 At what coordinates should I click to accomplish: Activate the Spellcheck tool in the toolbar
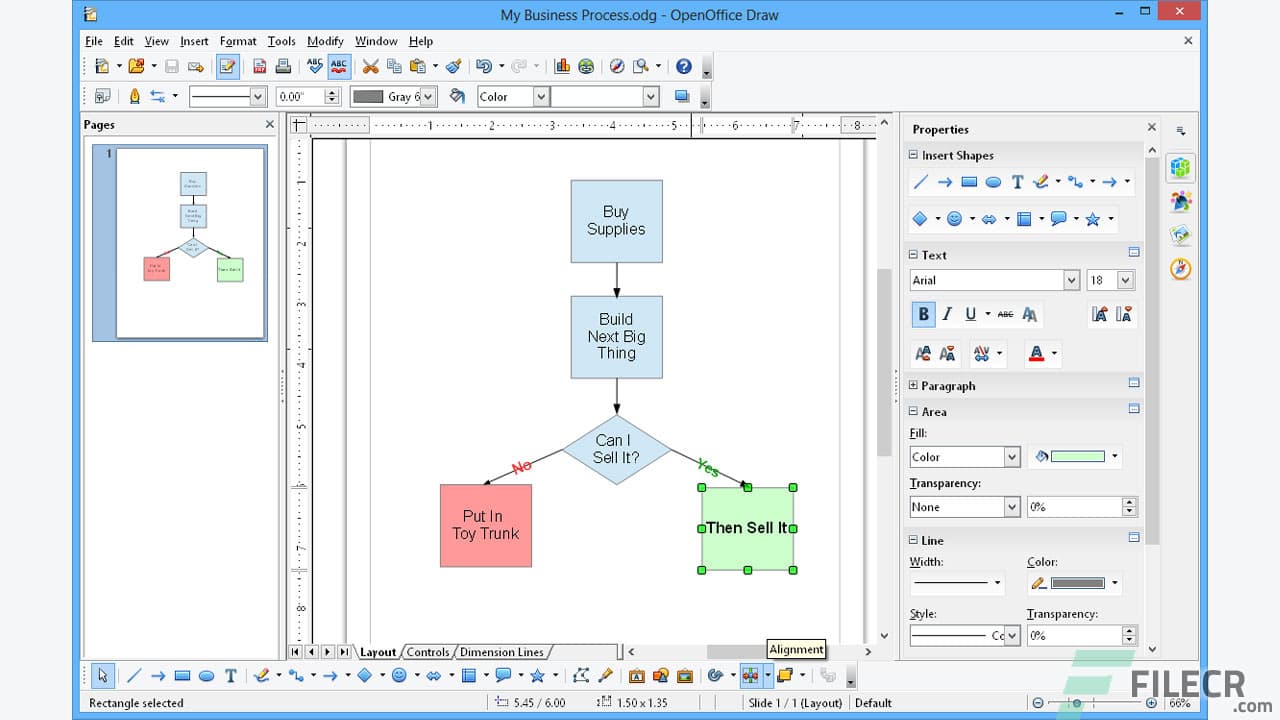click(x=313, y=66)
